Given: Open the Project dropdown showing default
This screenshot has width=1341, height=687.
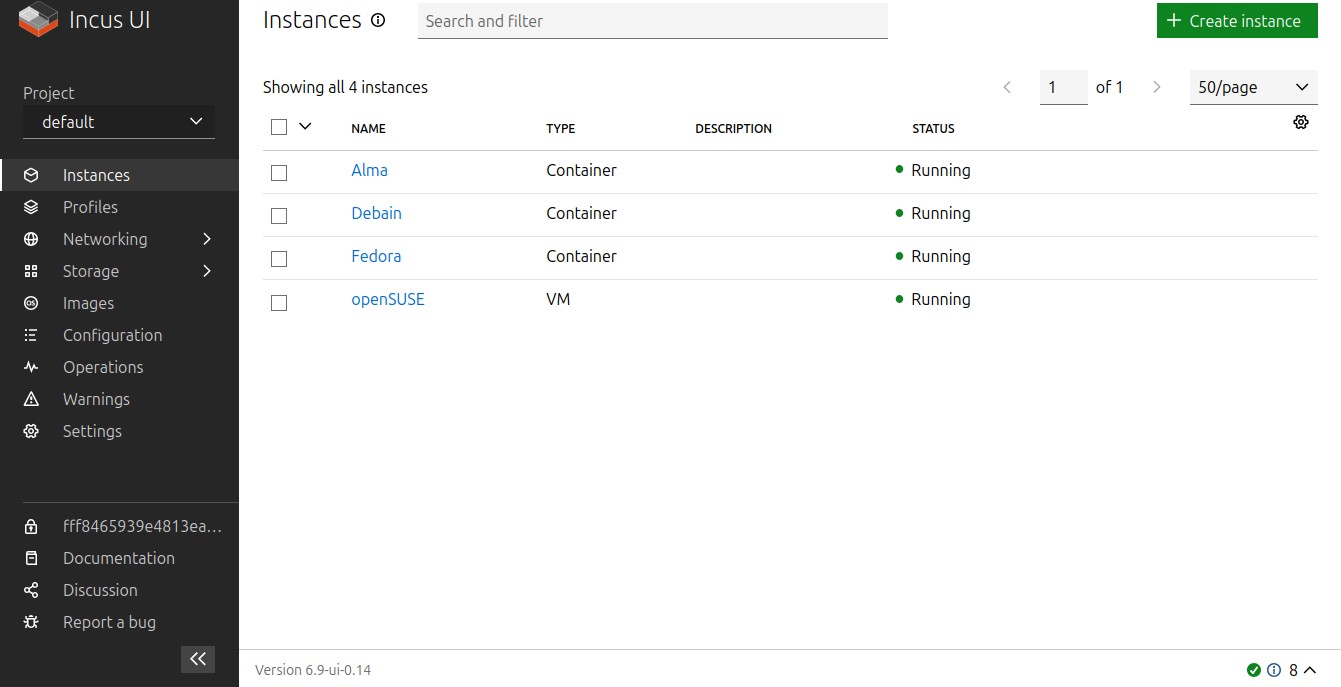Looking at the screenshot, I should tap(119, 122).
